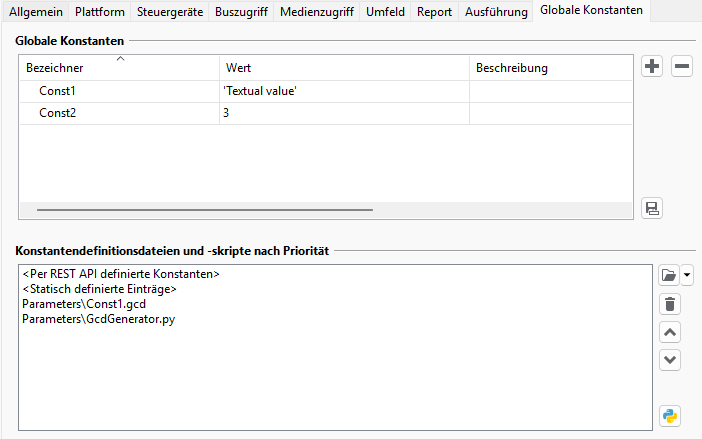The image size is (702, 439).
Task: Move entry down in priority list
Action: coord(670,360)
